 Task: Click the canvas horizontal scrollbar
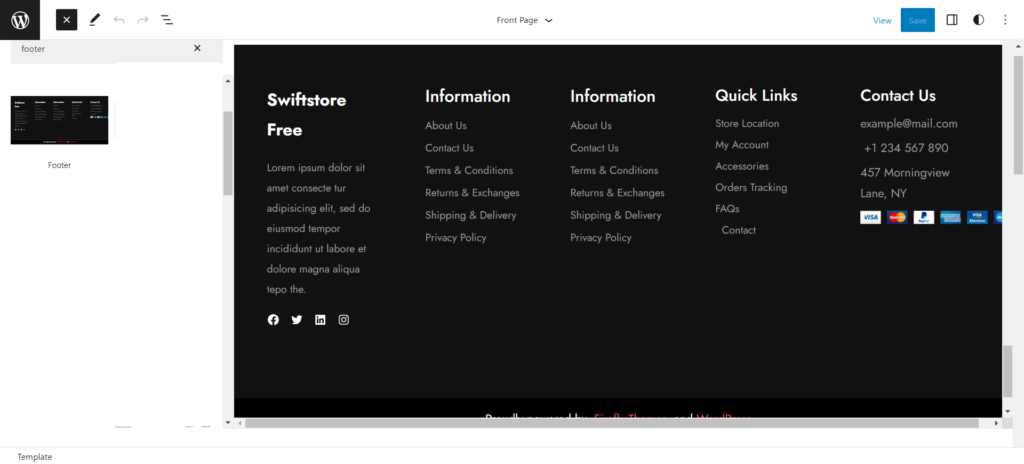(611, 423)
